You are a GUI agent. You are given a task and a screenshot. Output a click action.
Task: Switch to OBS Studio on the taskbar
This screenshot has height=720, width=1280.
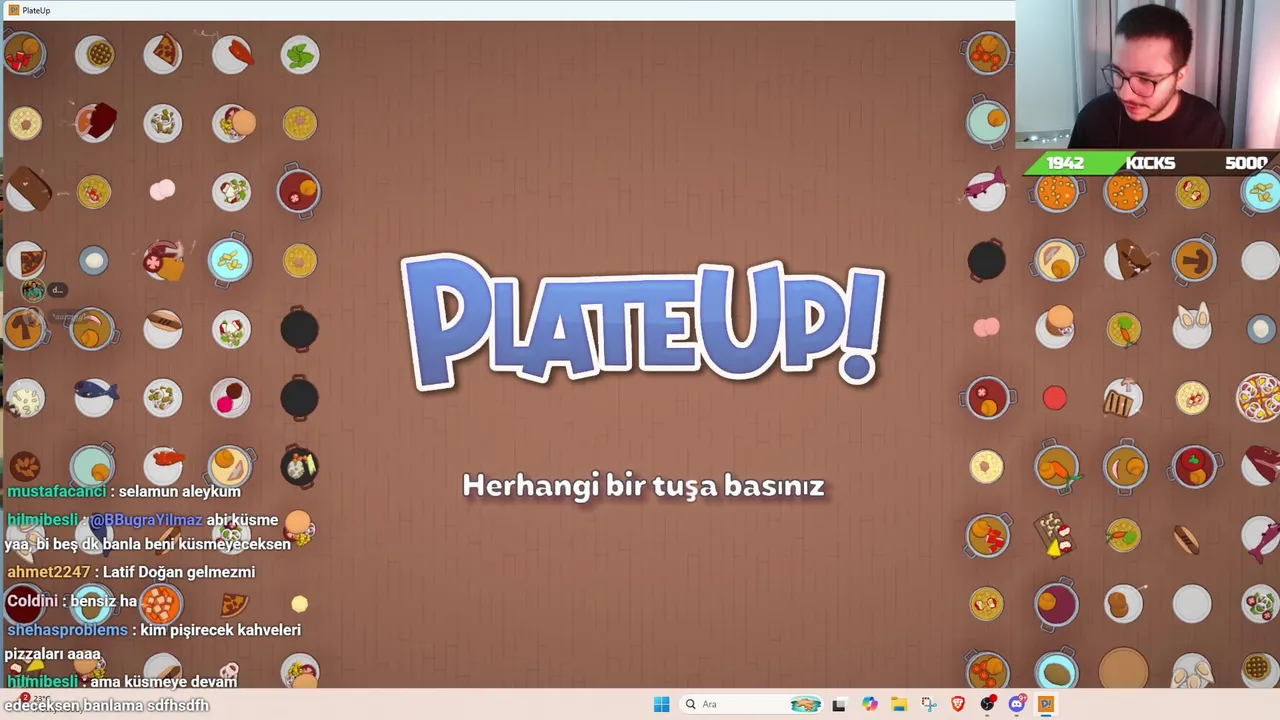[x=988, y=704]
